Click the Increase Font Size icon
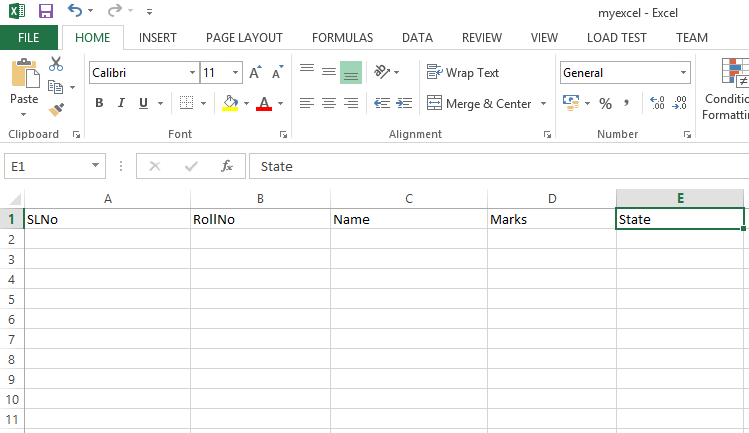Screen dimensions: 749x433 (255, 73)
